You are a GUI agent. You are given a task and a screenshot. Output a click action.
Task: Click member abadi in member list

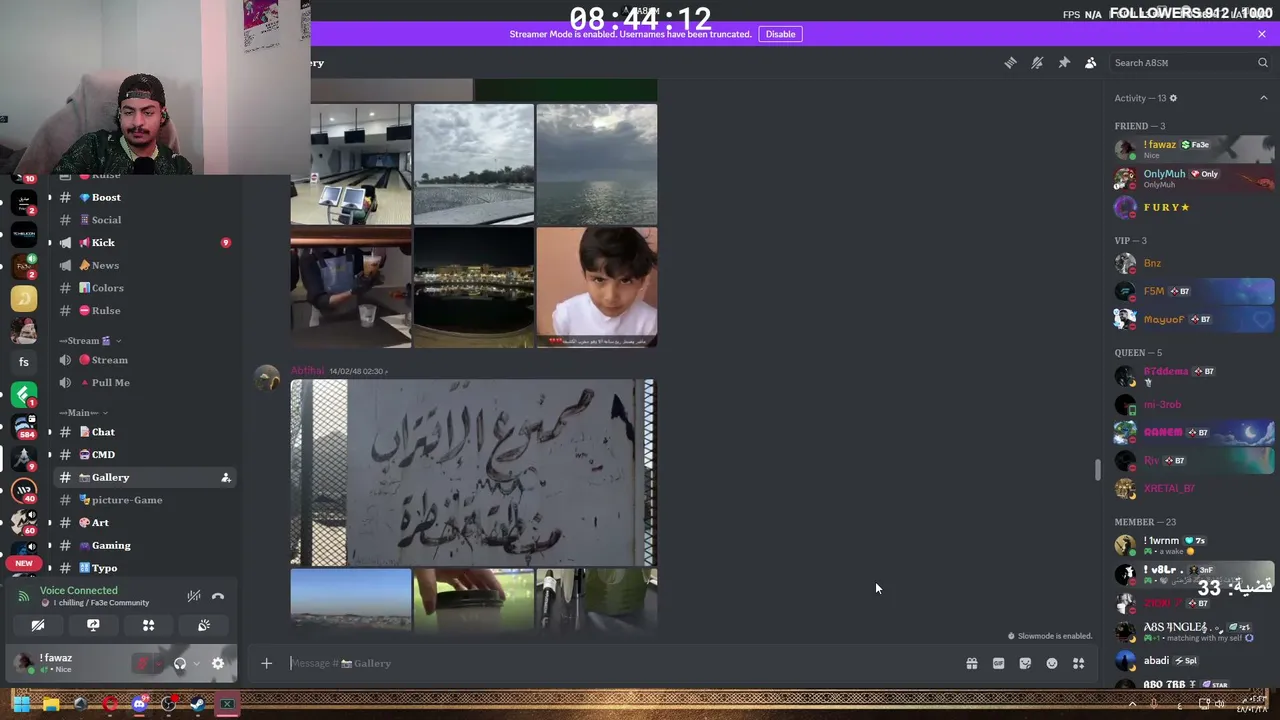1194,661
